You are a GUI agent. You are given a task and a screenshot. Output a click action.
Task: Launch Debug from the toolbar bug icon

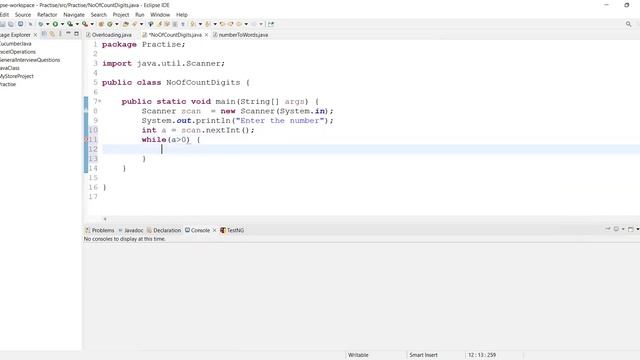[x=40, y=24]
